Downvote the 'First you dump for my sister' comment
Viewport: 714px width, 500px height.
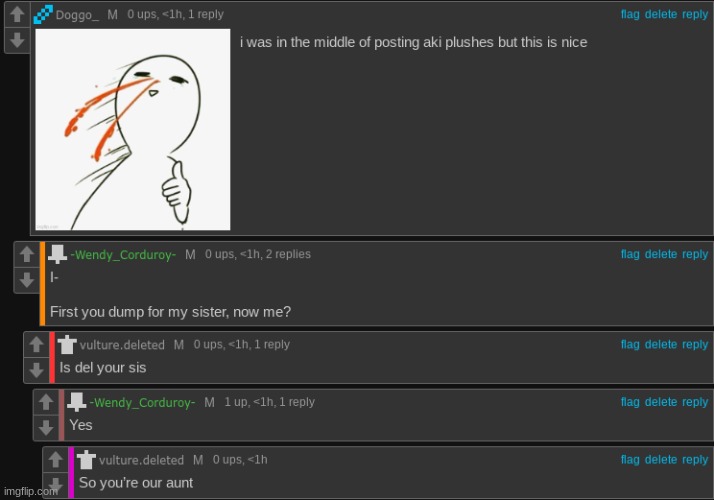click(26, 280)
